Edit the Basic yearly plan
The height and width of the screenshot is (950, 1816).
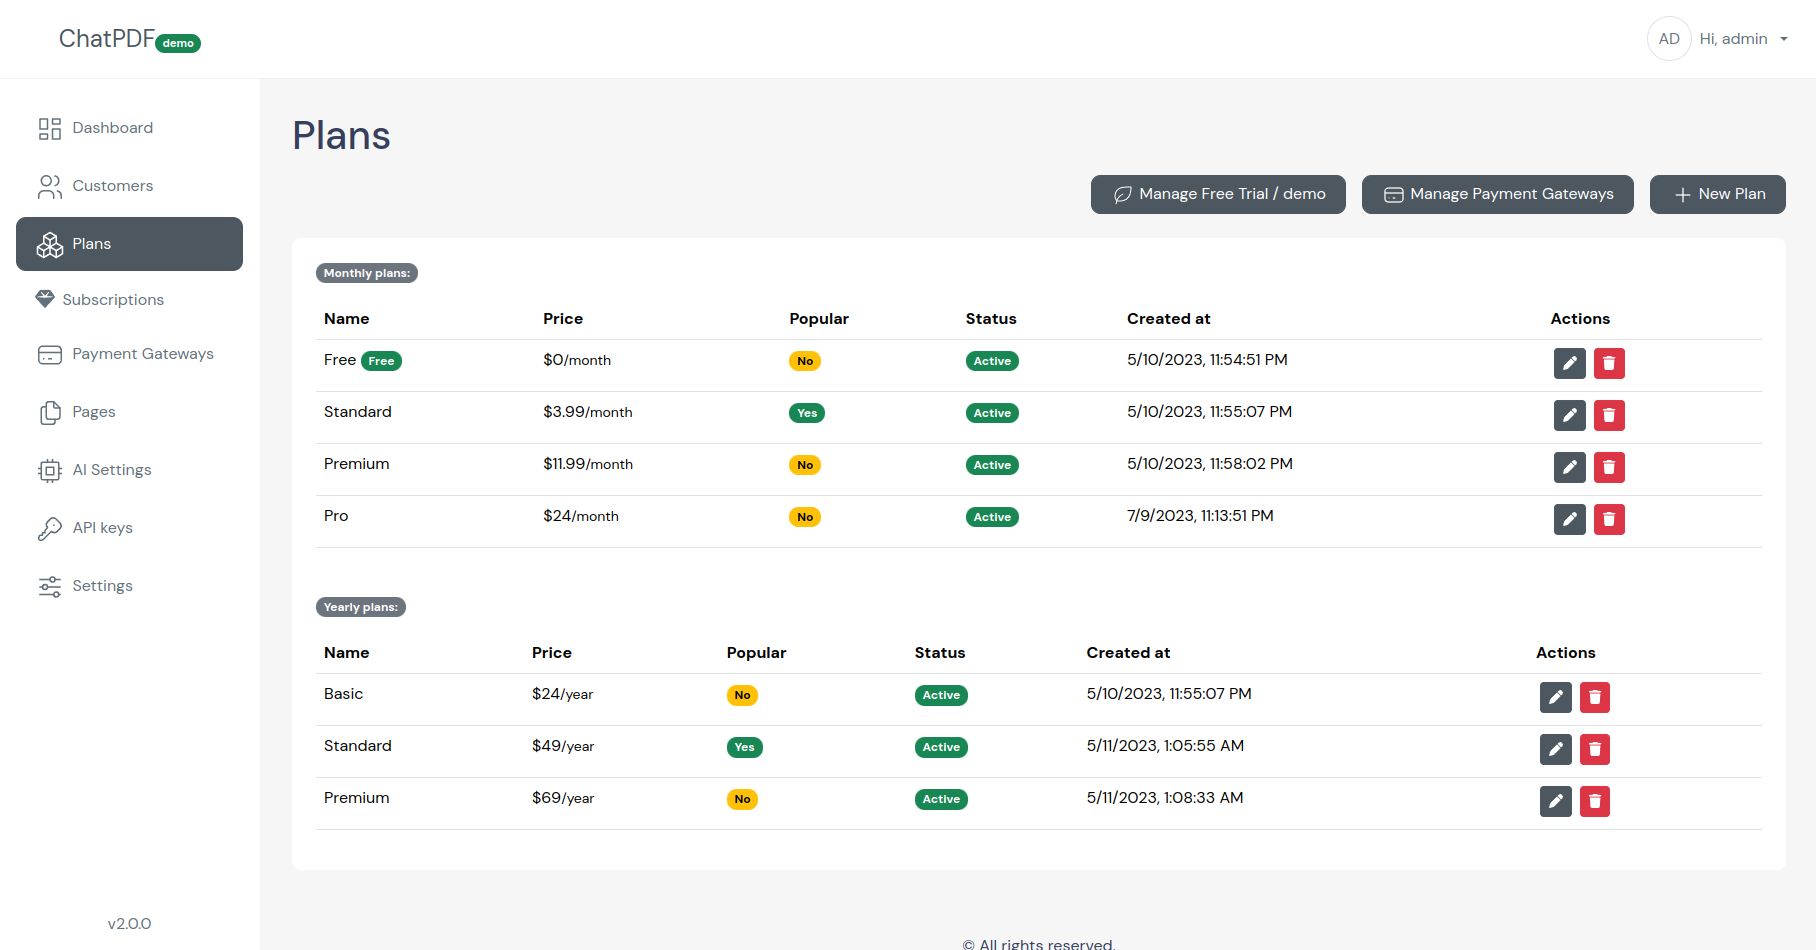click(1555, 697)
